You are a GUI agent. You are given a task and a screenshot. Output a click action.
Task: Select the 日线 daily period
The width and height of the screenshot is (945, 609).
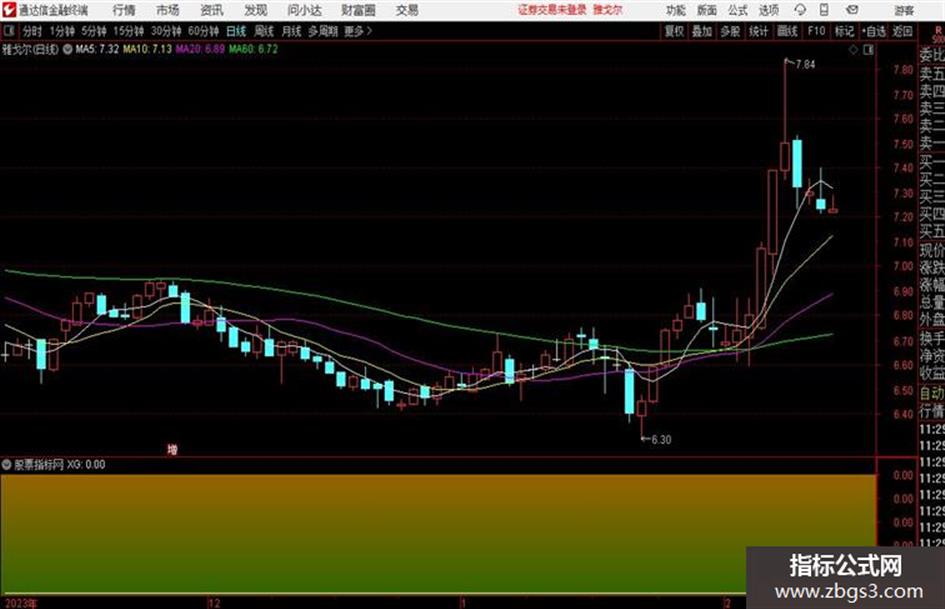236,31
